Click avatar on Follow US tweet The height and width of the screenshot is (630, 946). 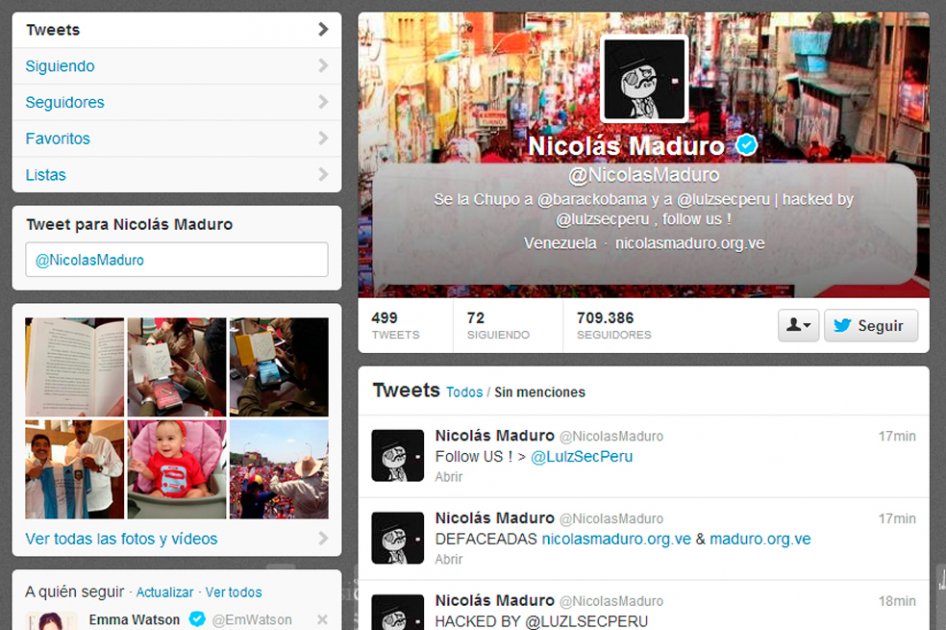point(398,456)
